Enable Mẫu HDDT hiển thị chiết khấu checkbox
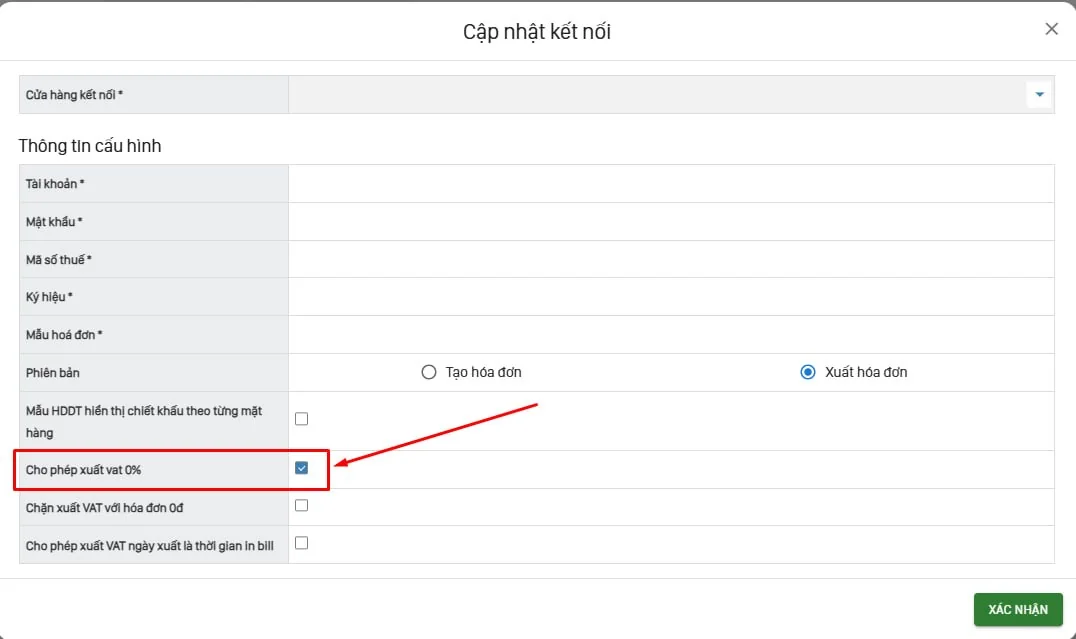This screenshot has width=1076, height=639. click(301, 419)
